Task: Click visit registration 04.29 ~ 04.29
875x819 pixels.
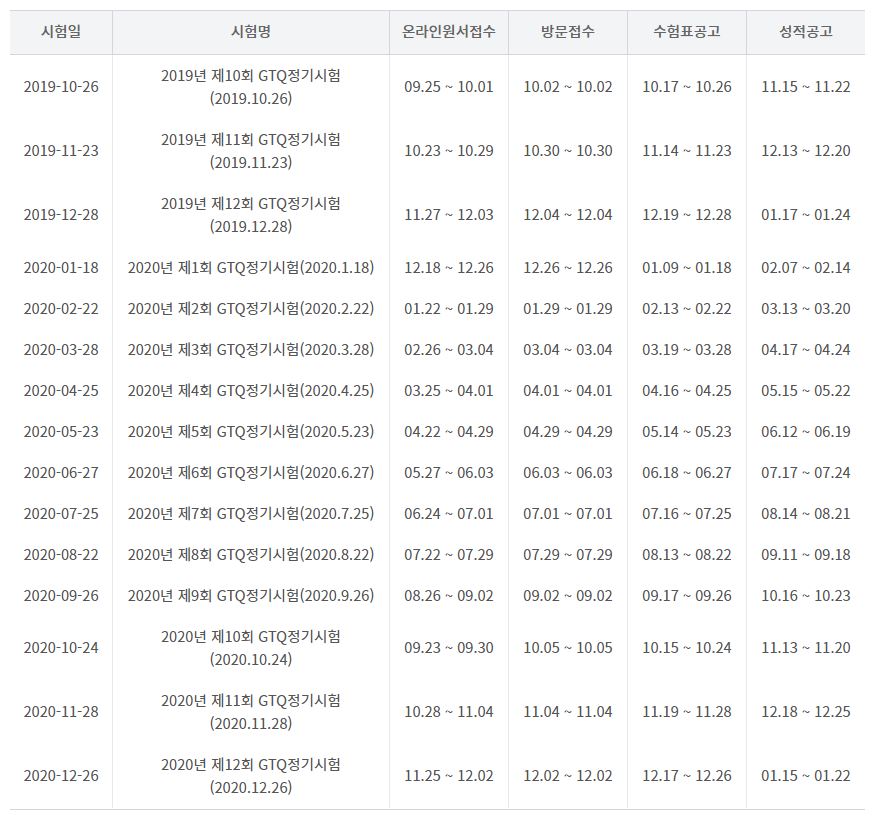Action: [x=568, y=432]
